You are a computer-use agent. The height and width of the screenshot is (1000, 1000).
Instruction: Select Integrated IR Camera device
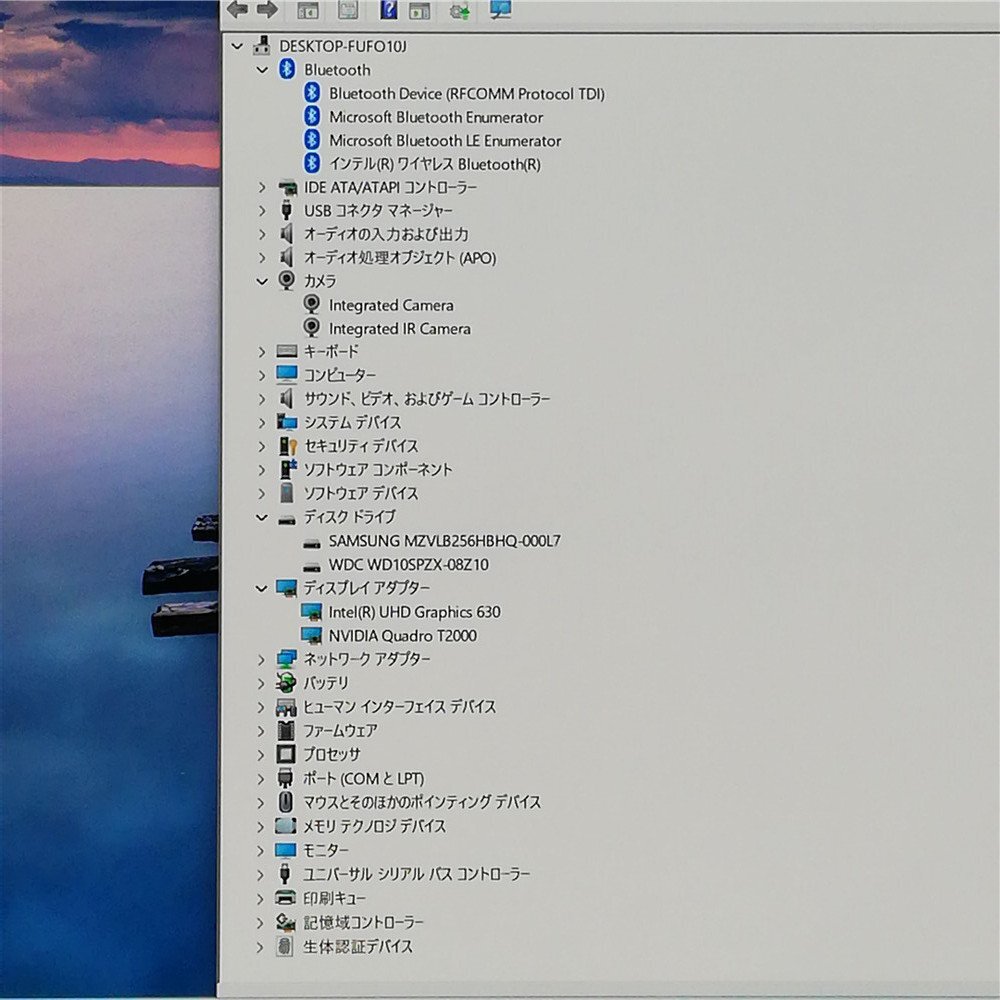click(x=399, y=328)
